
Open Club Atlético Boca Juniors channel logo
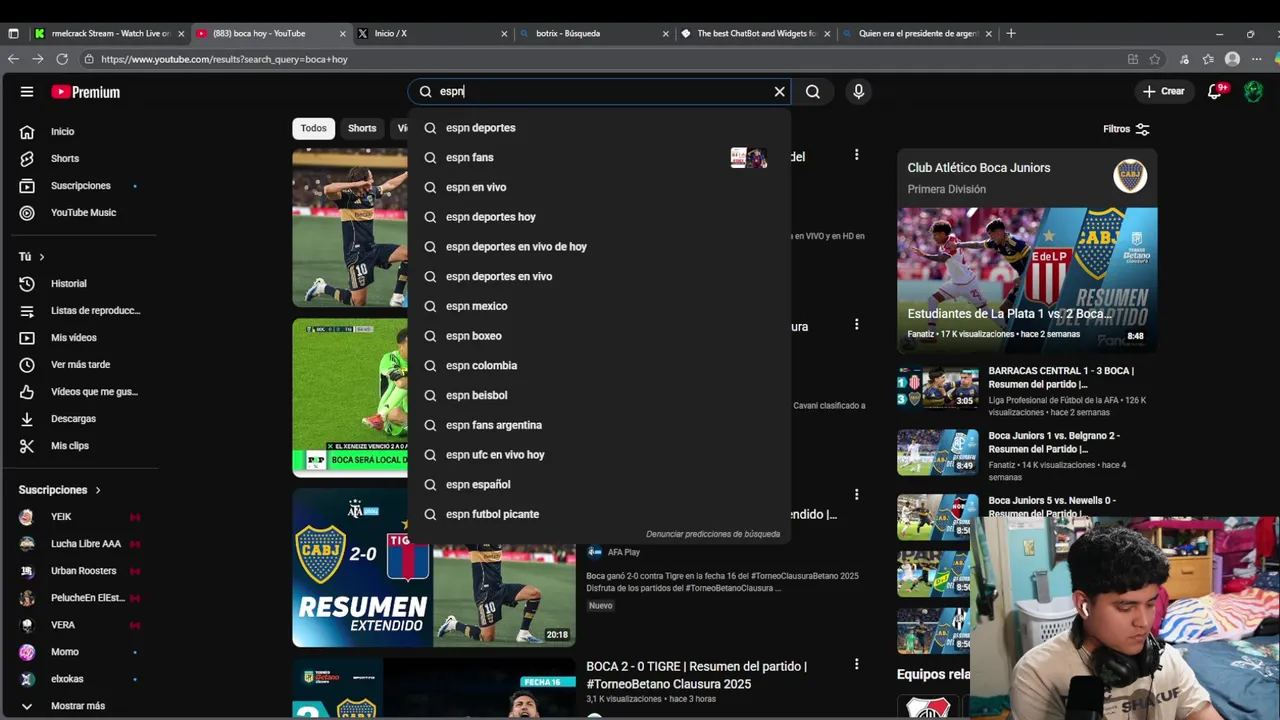1130,176
